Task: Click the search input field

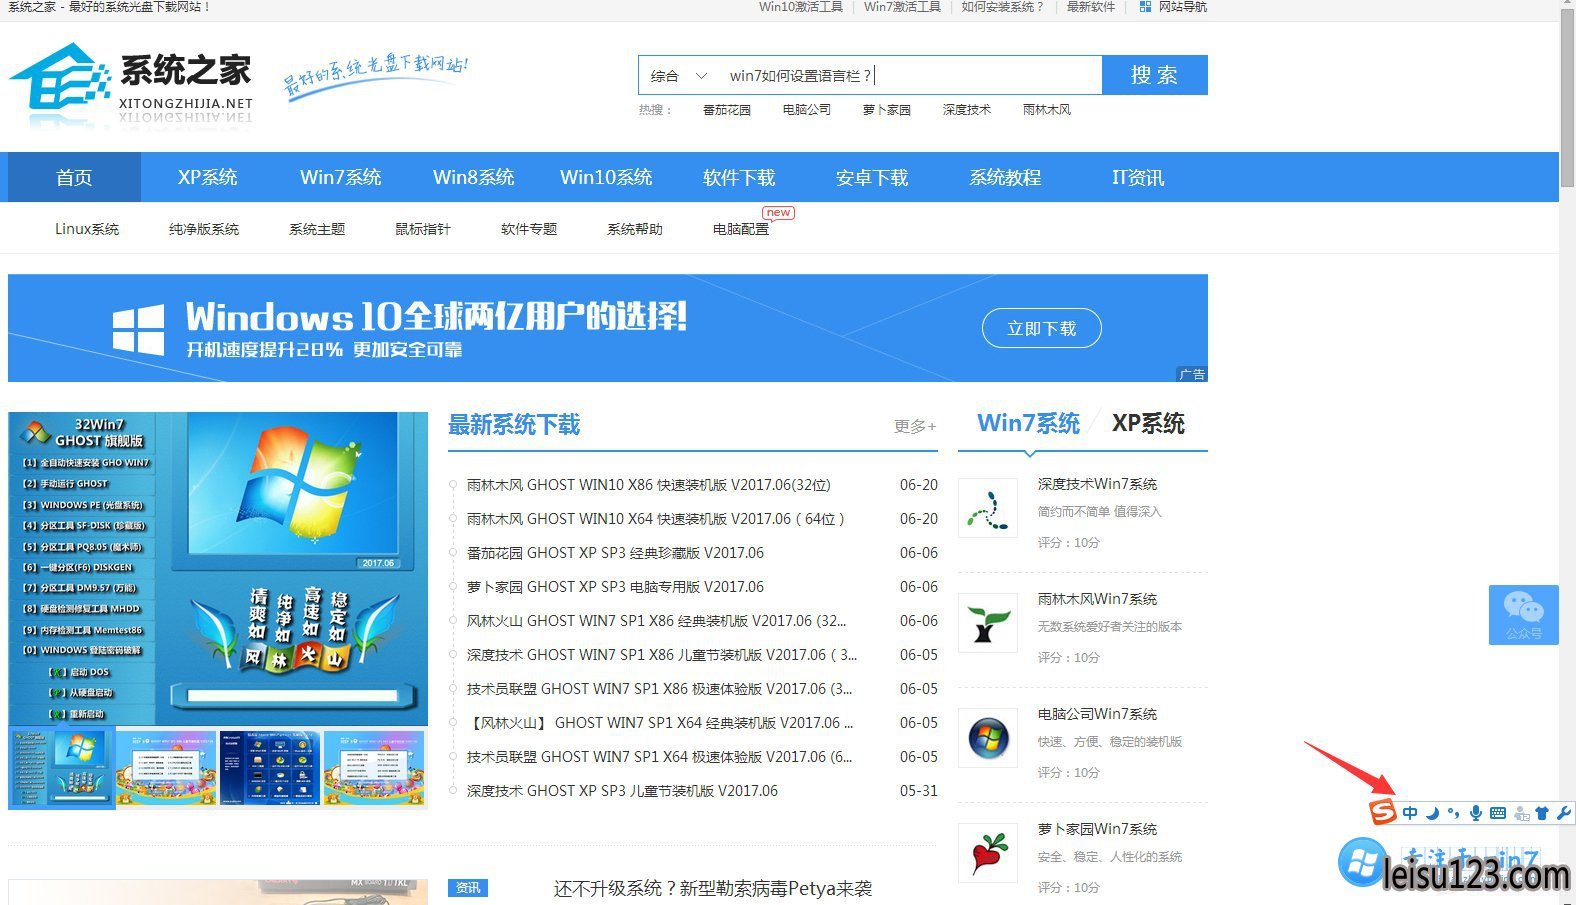Action: [910, 75]
